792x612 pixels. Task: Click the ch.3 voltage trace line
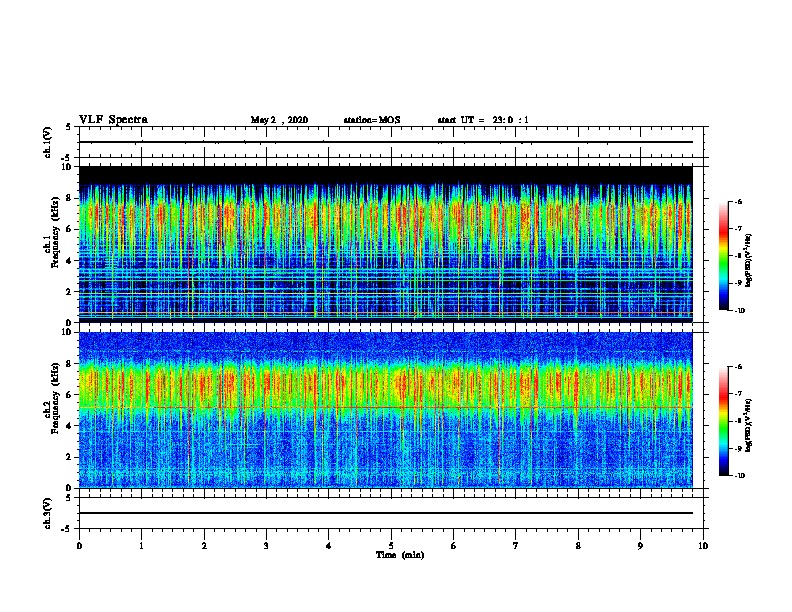point(385,513)
